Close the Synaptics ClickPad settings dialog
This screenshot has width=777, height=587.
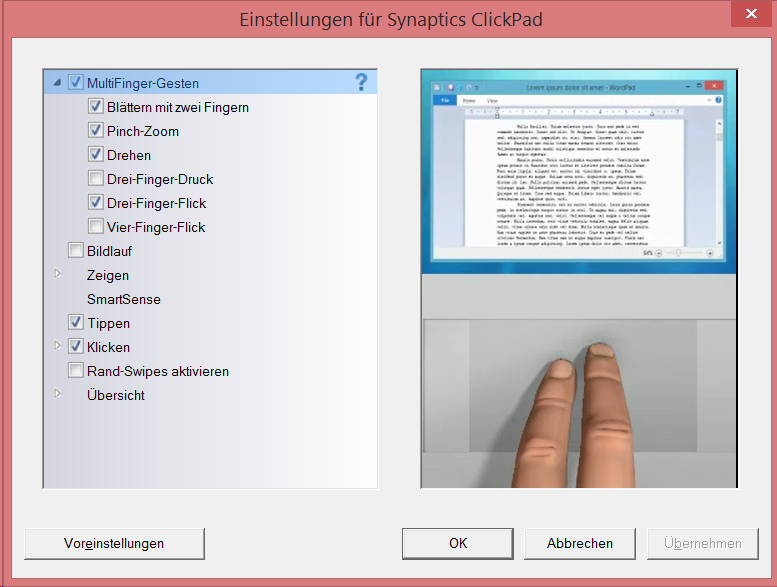[x=751, y=14]
